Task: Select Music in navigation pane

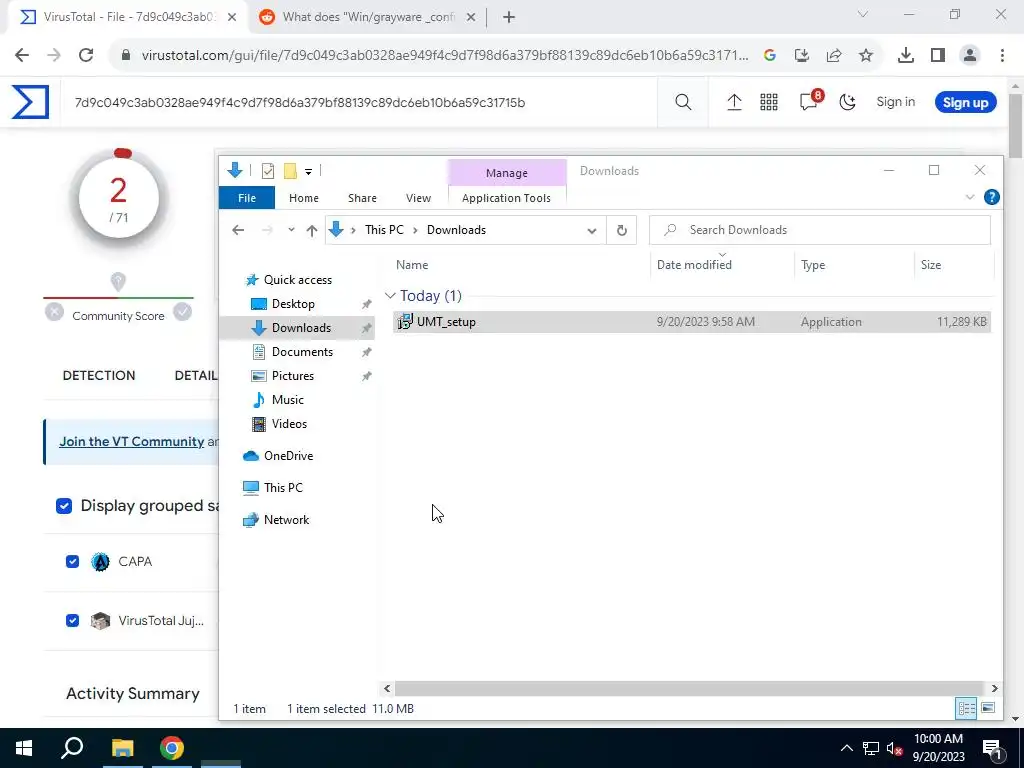Action: 287,400
